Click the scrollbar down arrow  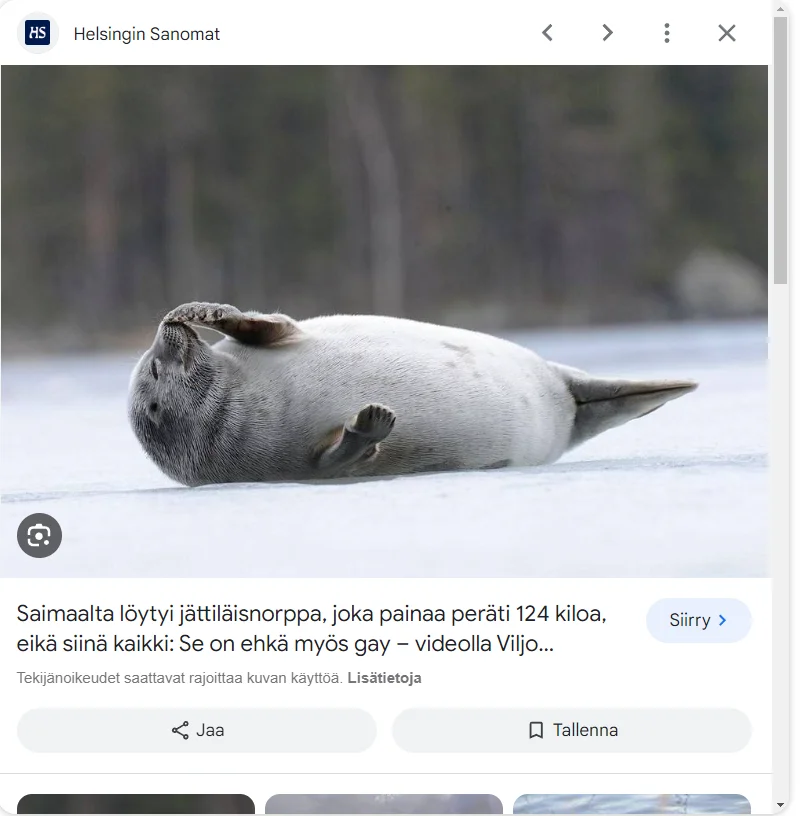click(x=781, y=805)
